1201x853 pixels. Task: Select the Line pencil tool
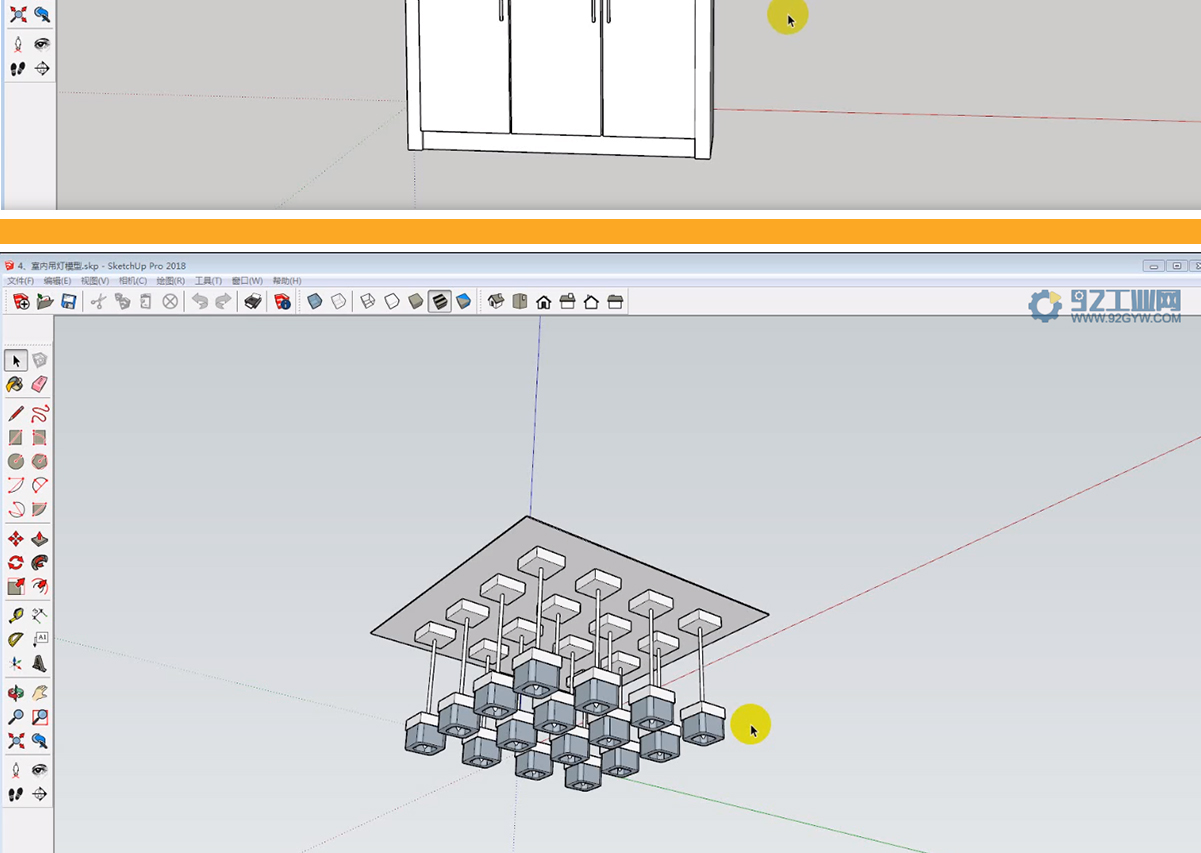(16, 414)
